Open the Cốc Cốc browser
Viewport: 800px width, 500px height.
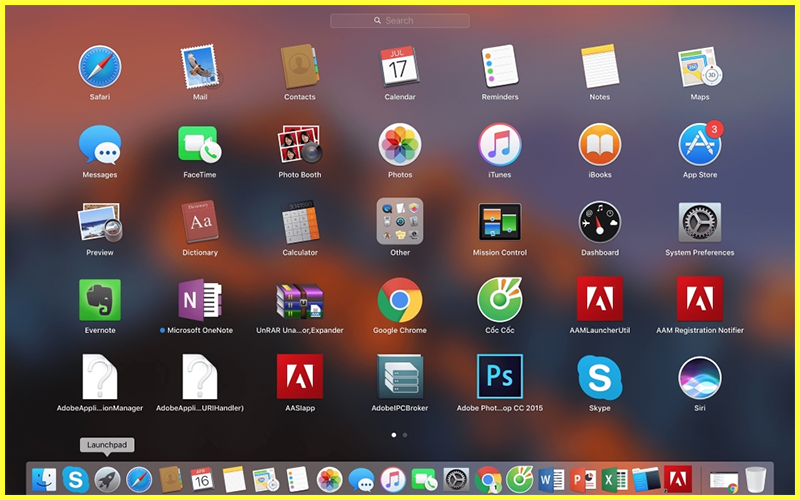point(500,300)
